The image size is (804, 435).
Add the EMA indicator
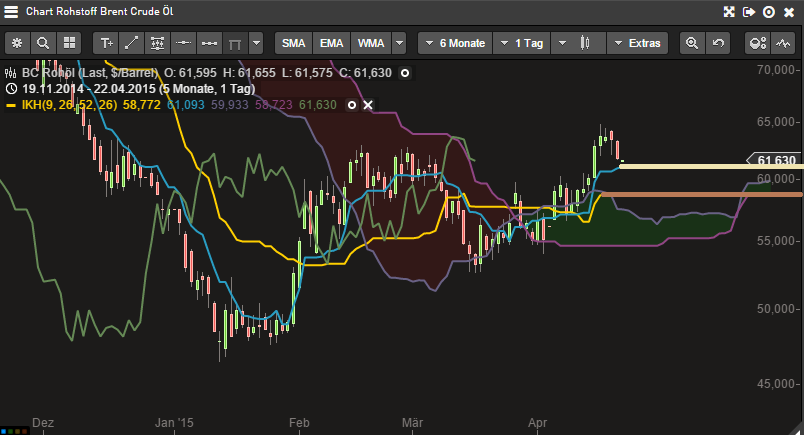(331, 43)
